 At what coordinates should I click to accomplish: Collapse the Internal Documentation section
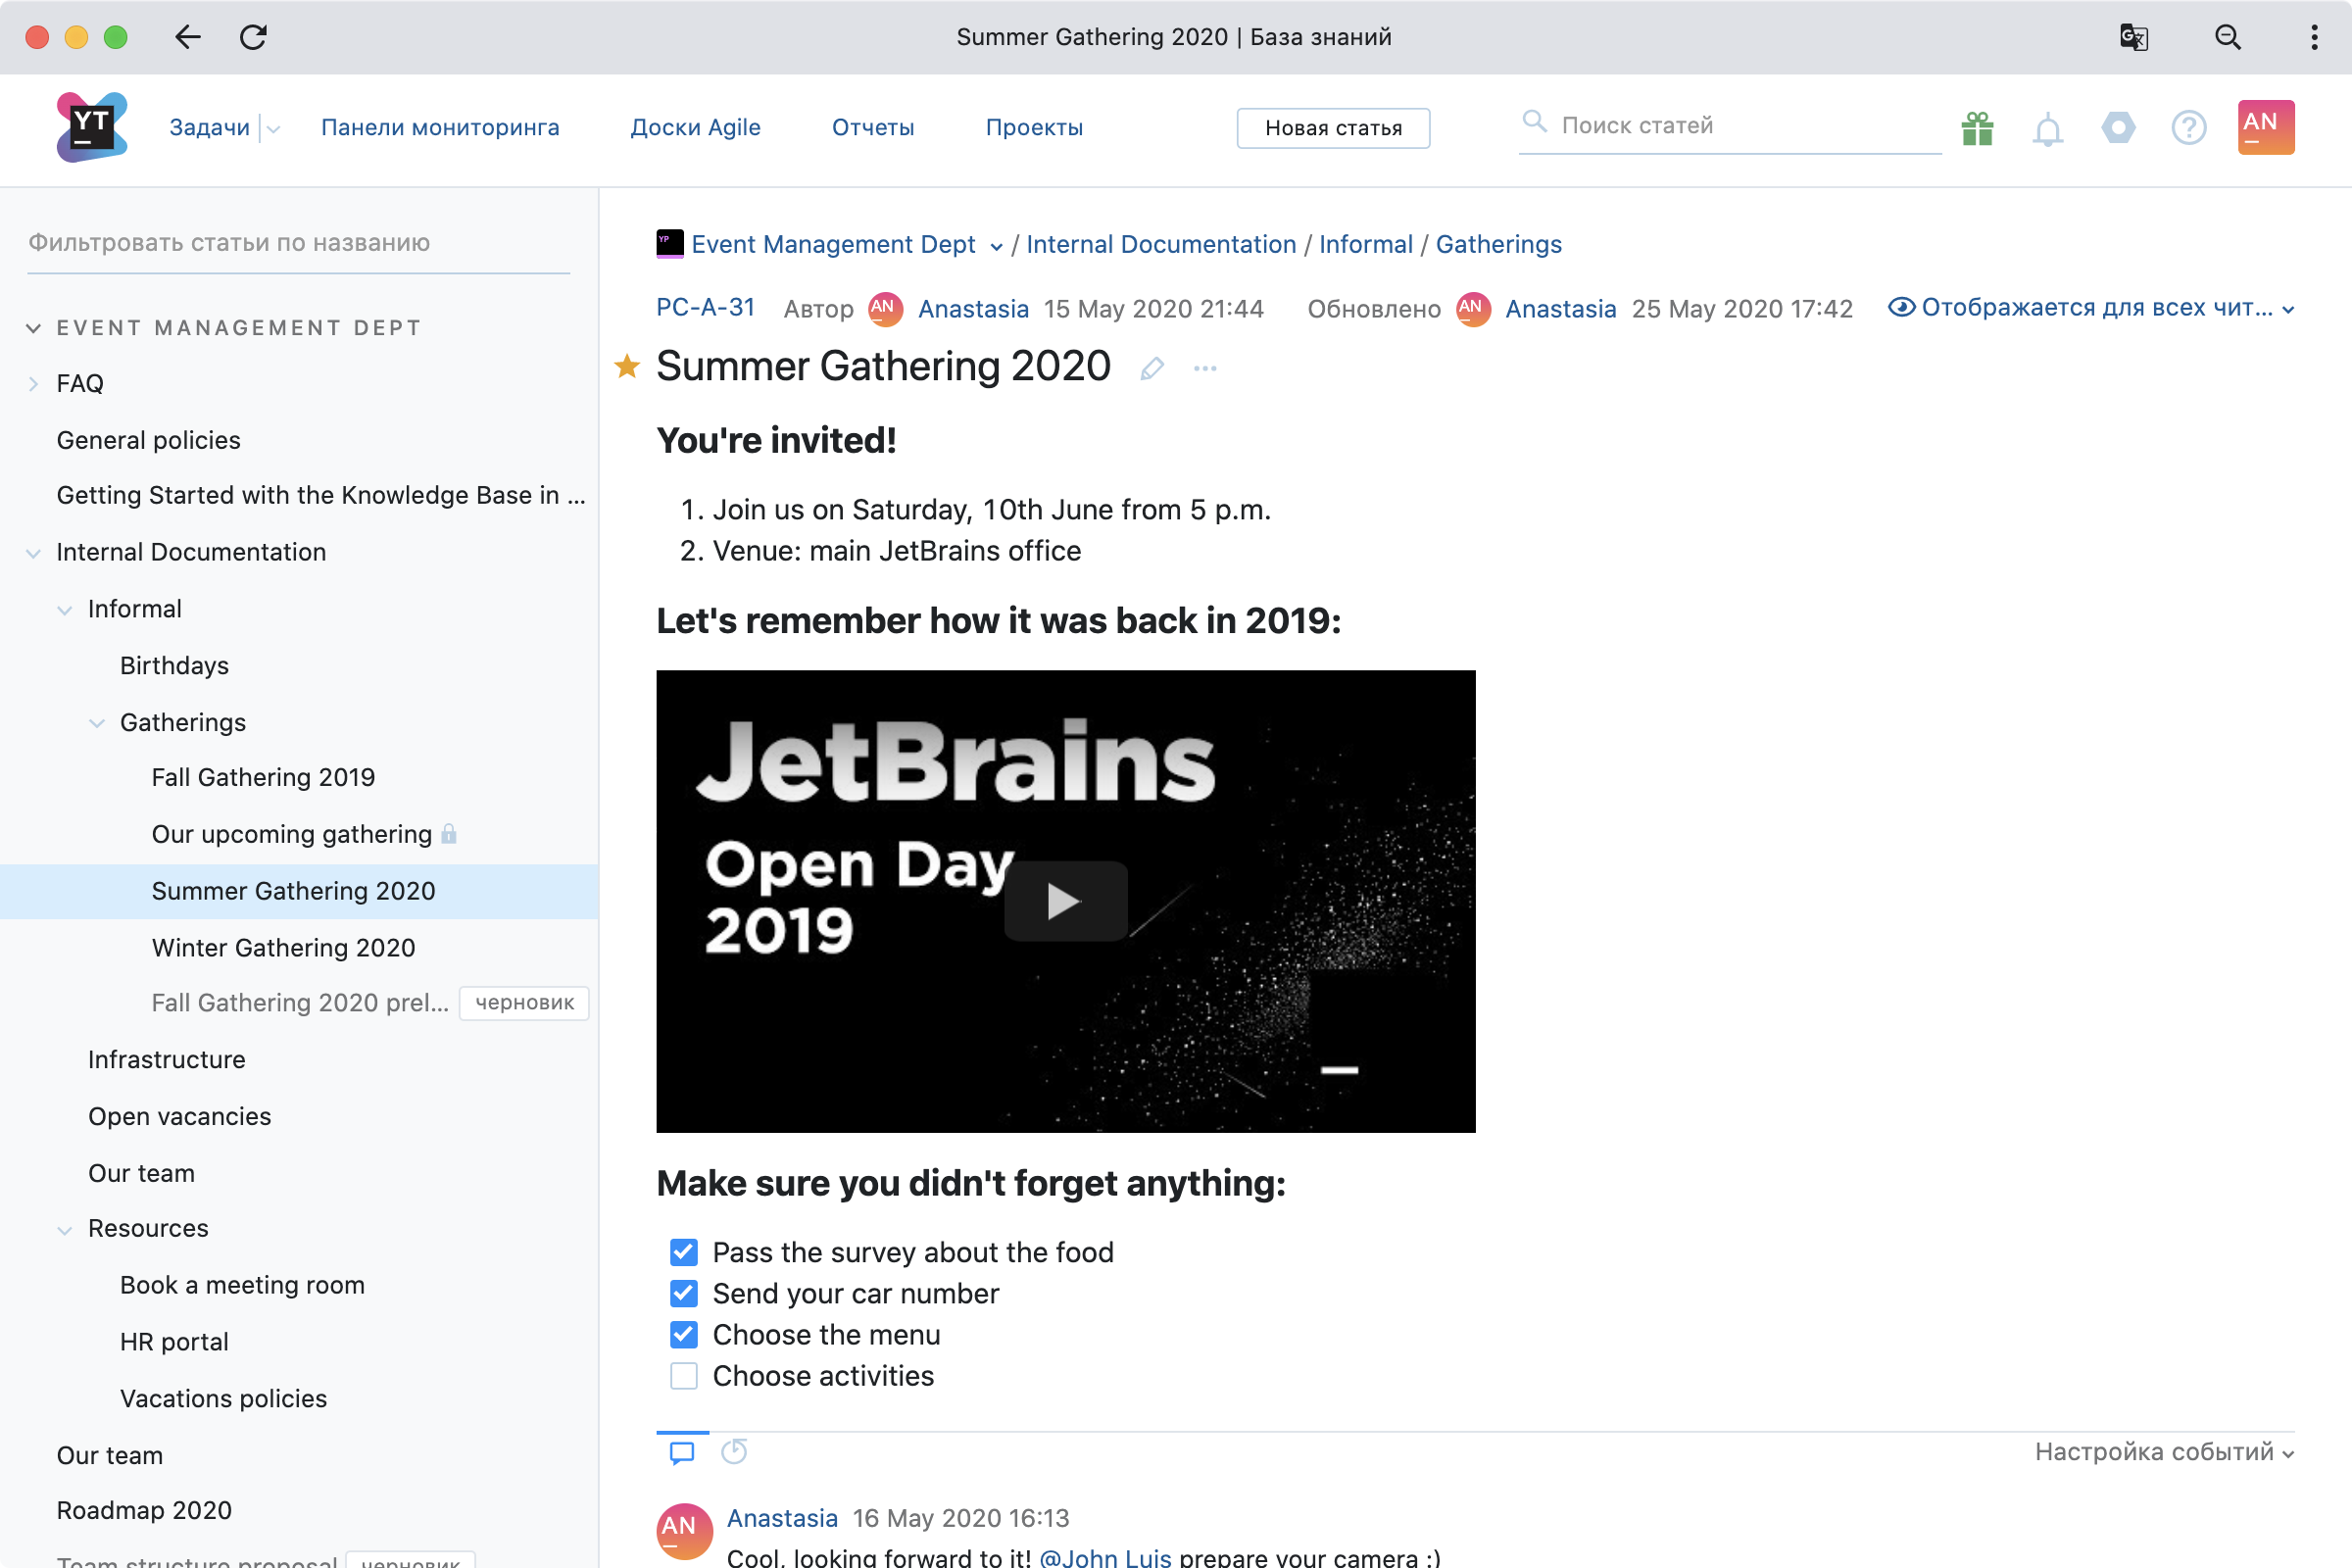click(x=33, y=553)
